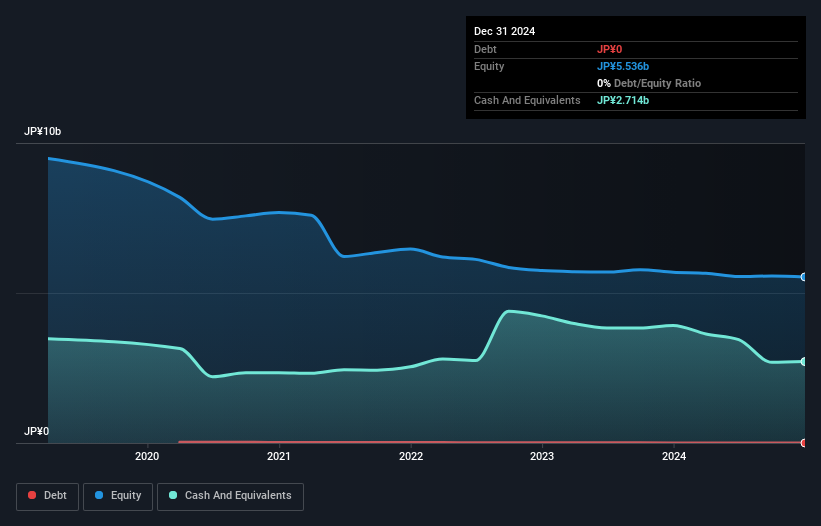
Task: Click the 2021 x-axis label
Action: [279, 456]
